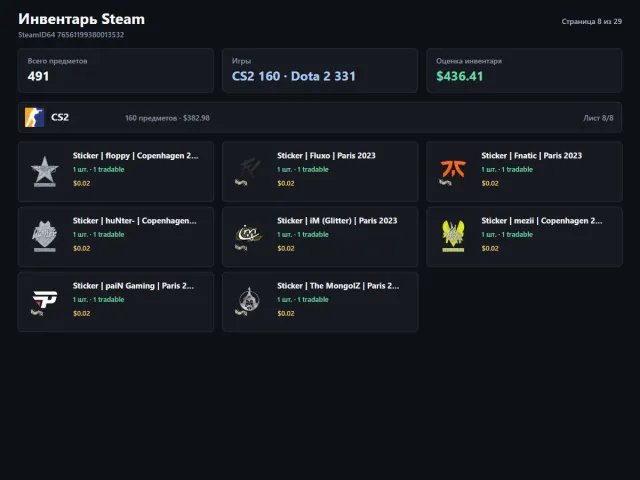Click the huNter- Copenhagen sticker icon
Image resolution: width=640 pixels, height=480 pixels.
tap(44, 236)
